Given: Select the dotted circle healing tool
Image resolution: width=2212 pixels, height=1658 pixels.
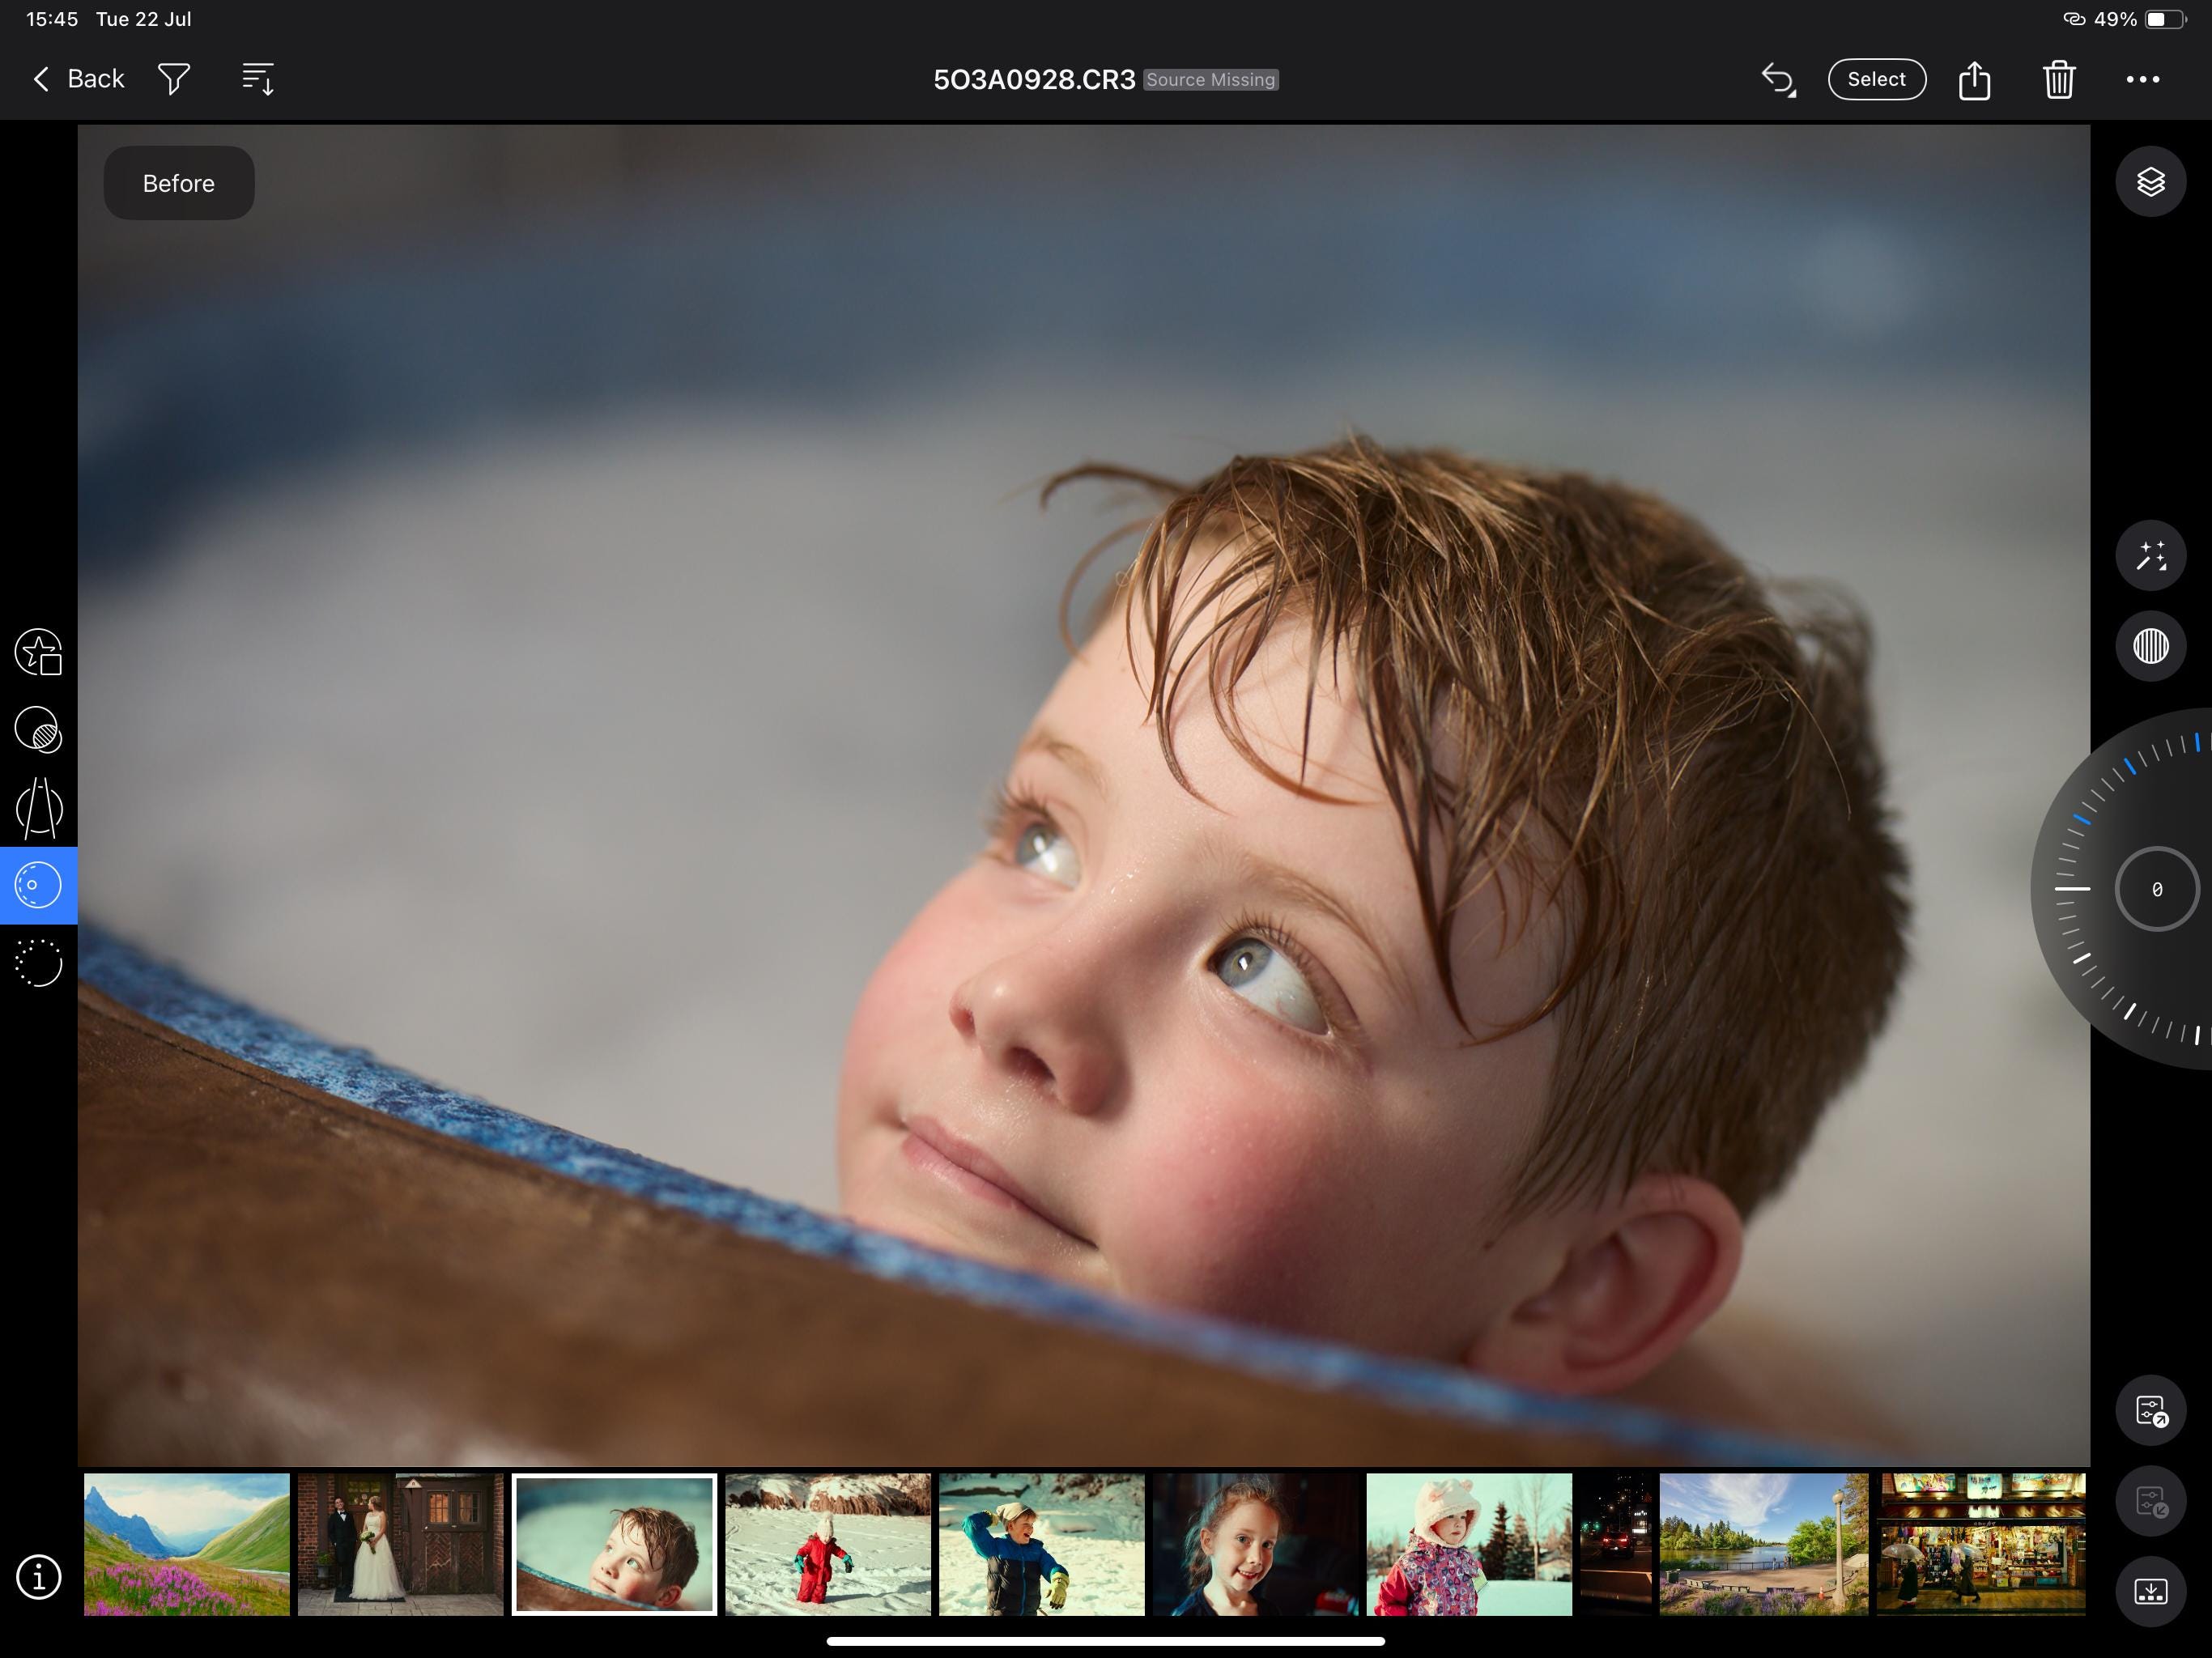Looking at the screenshot, I should click(x=39, y=963).
